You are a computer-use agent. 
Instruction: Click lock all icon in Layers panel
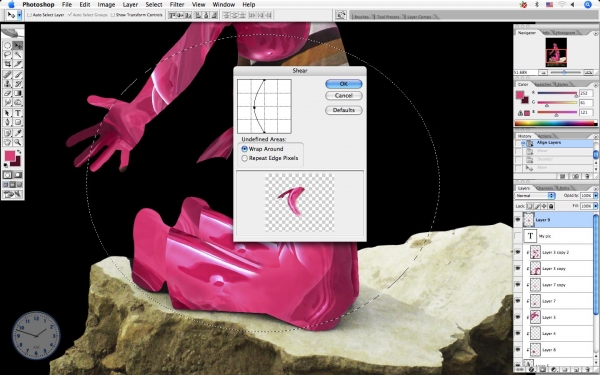(551, 206)
